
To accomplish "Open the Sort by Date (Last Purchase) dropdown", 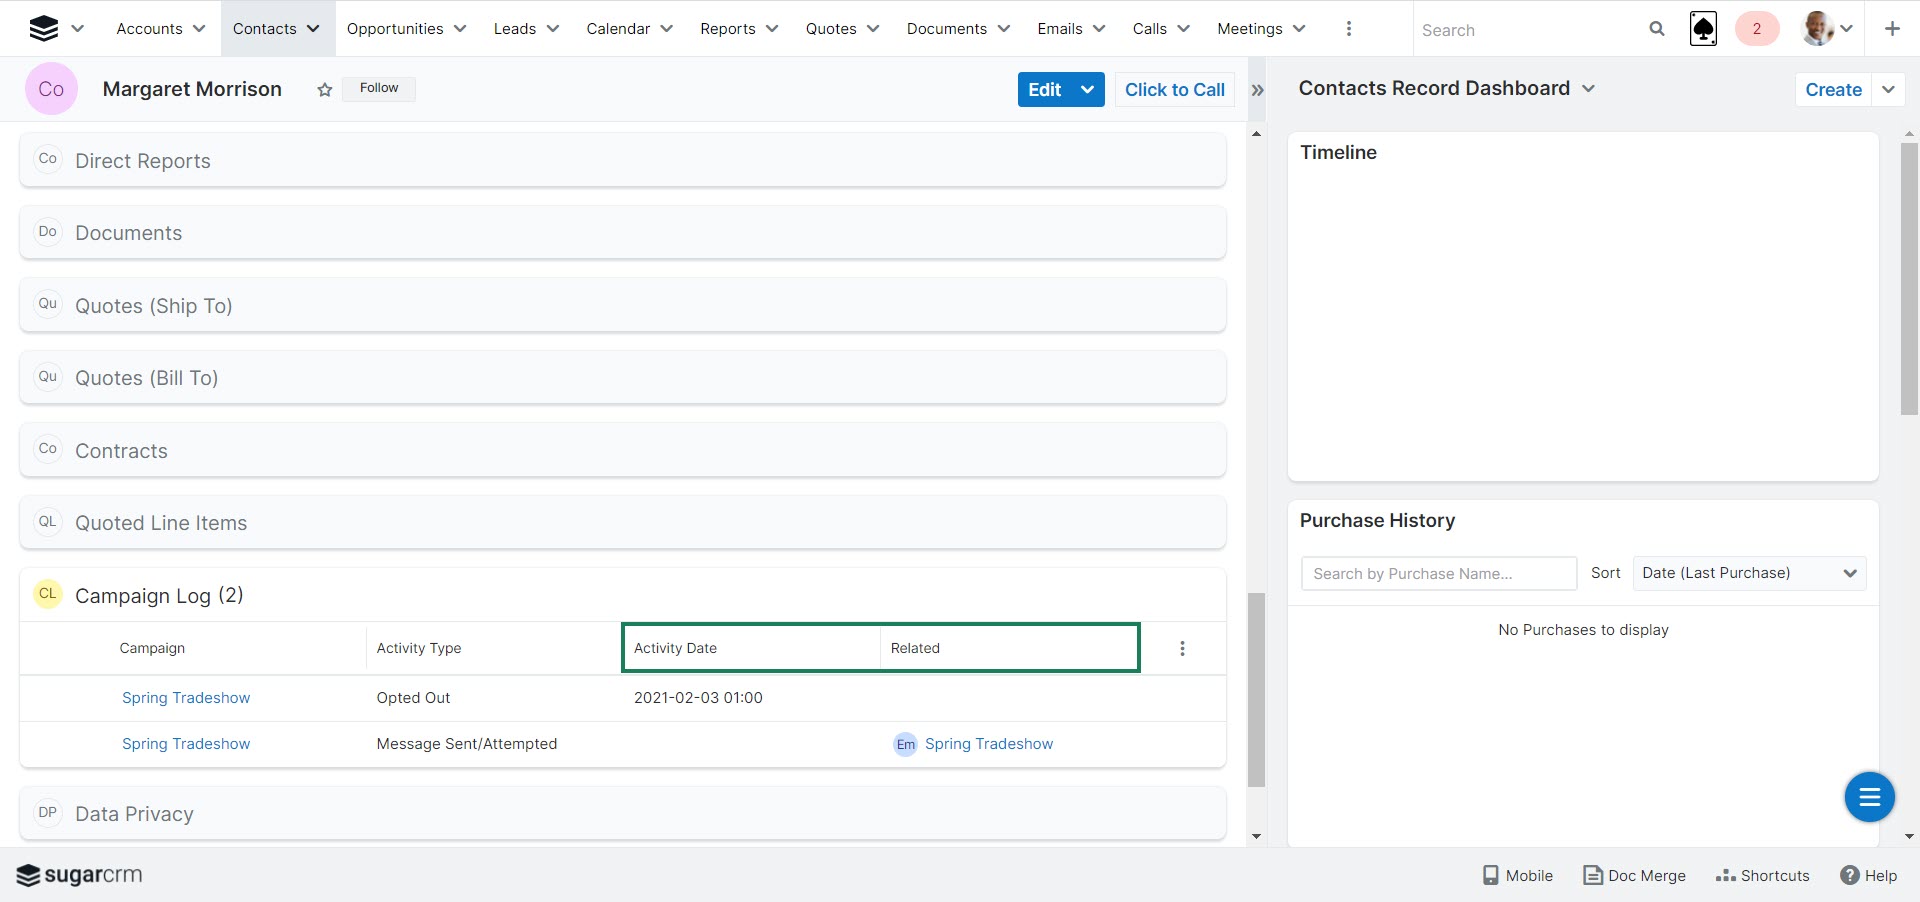I will 1748,573.
